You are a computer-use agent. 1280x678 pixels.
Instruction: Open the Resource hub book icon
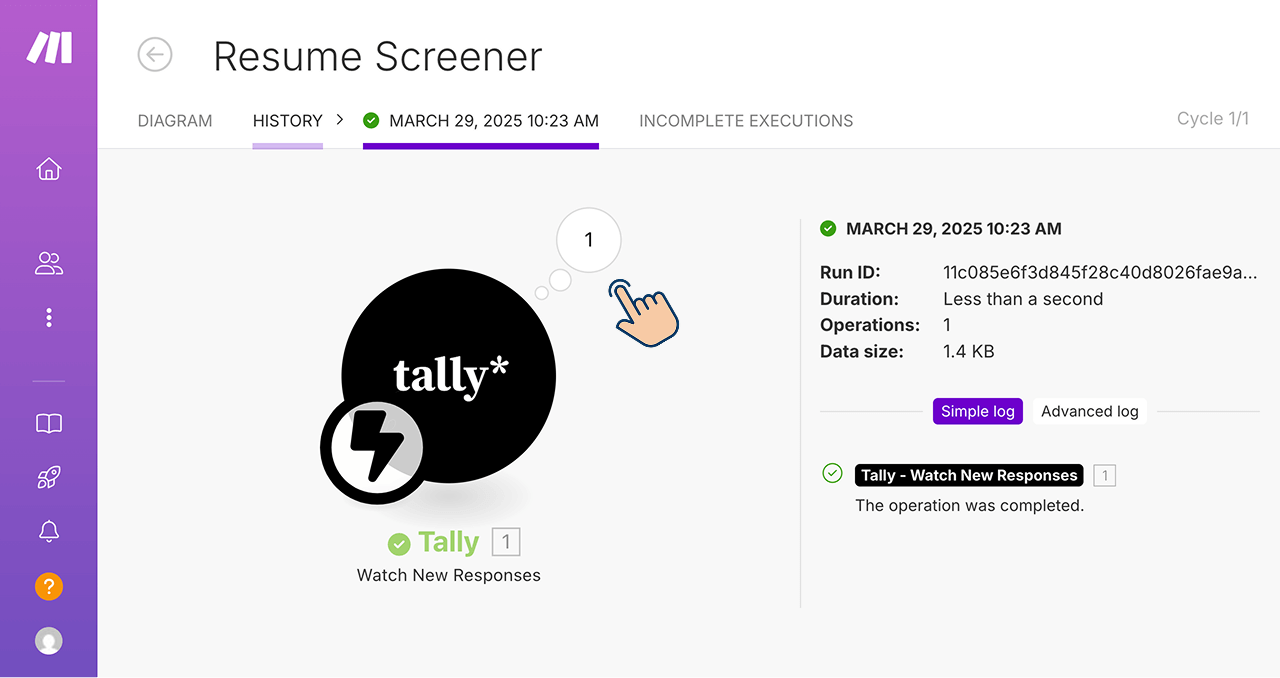[49, 424]
